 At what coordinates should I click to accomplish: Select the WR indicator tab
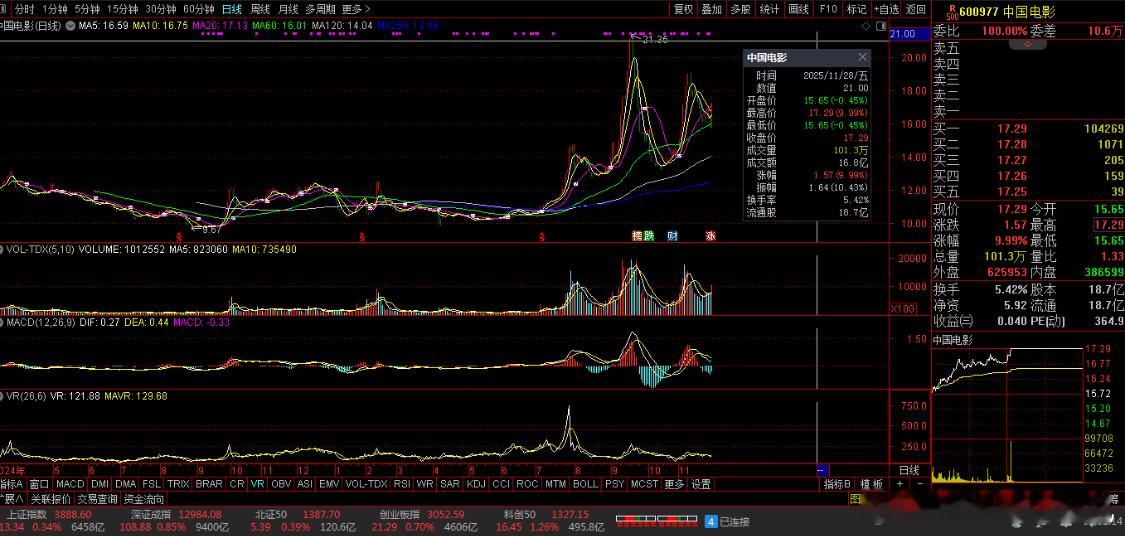pyautogui.click(x=425, y=484)
